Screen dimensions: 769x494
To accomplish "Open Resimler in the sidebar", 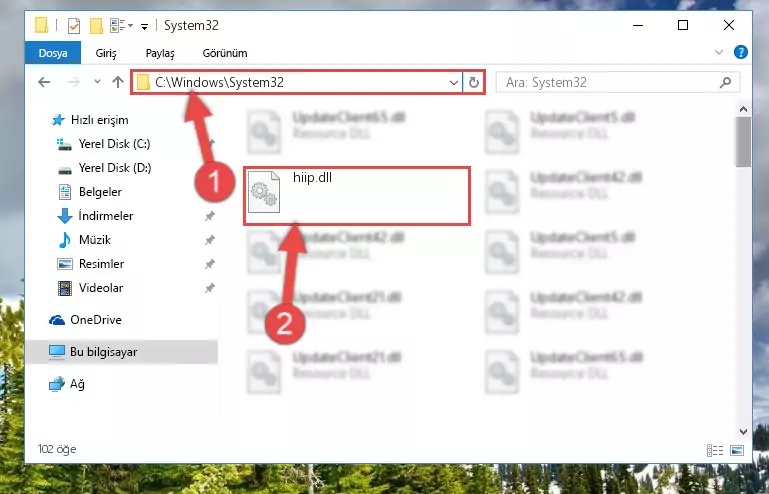I will [x=102, y=264].
